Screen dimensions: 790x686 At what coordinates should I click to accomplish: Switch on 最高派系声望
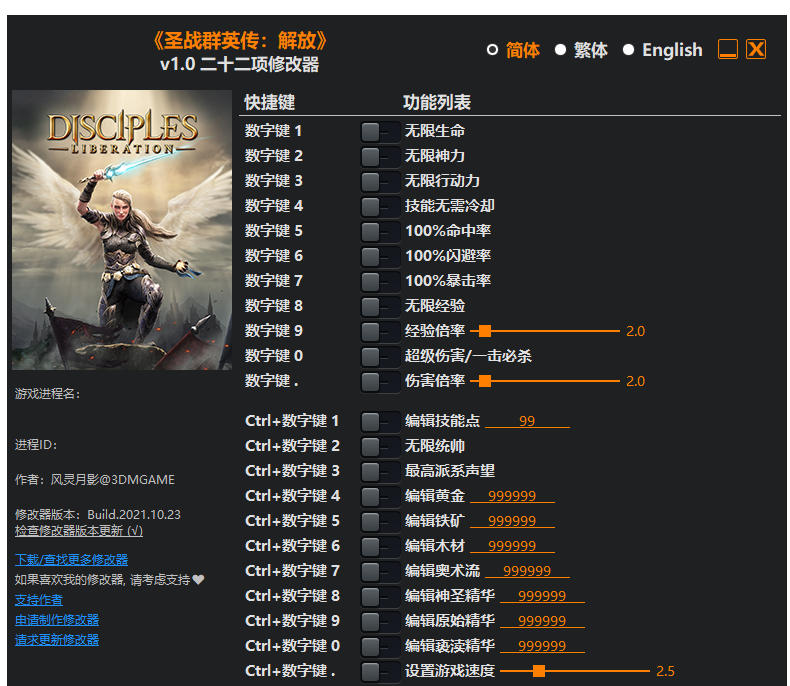coord(380,472)
